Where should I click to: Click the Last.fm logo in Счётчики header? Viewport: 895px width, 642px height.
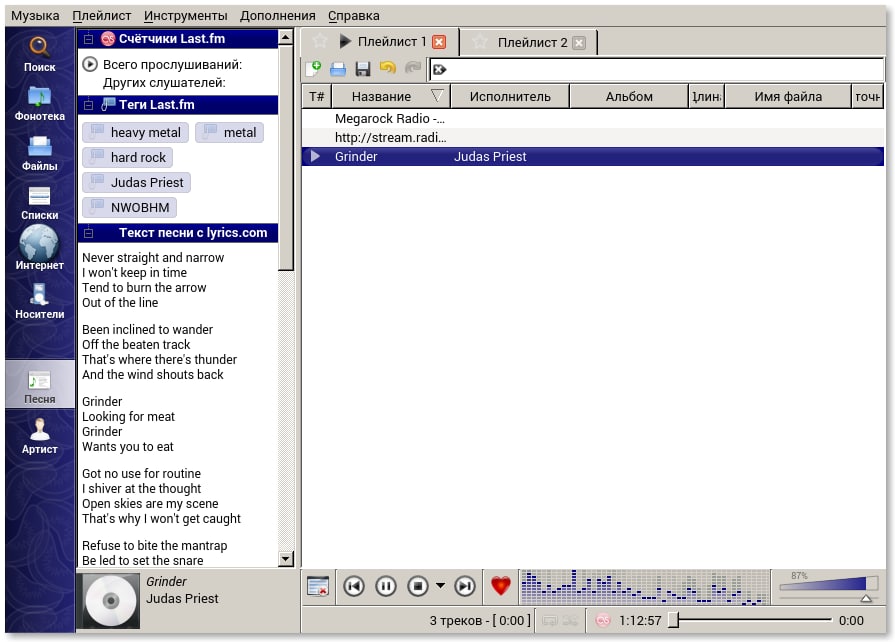pyautogui.click(x=107, y=39)
